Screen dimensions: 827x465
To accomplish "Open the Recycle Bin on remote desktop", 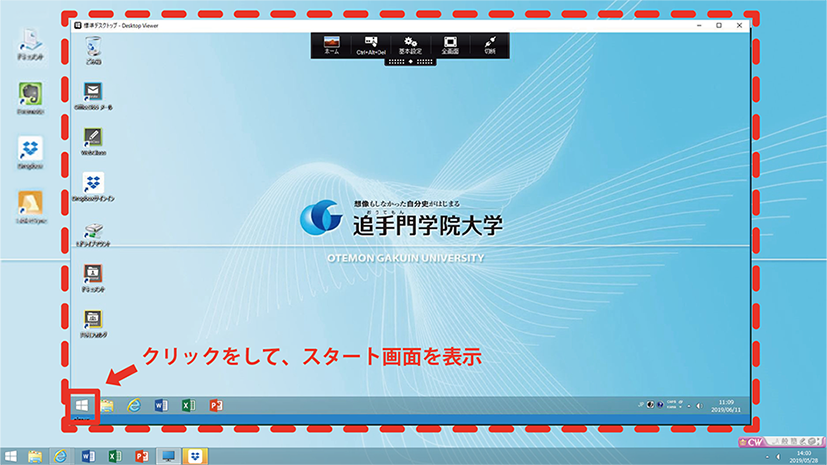I will [x=93, y=46].
